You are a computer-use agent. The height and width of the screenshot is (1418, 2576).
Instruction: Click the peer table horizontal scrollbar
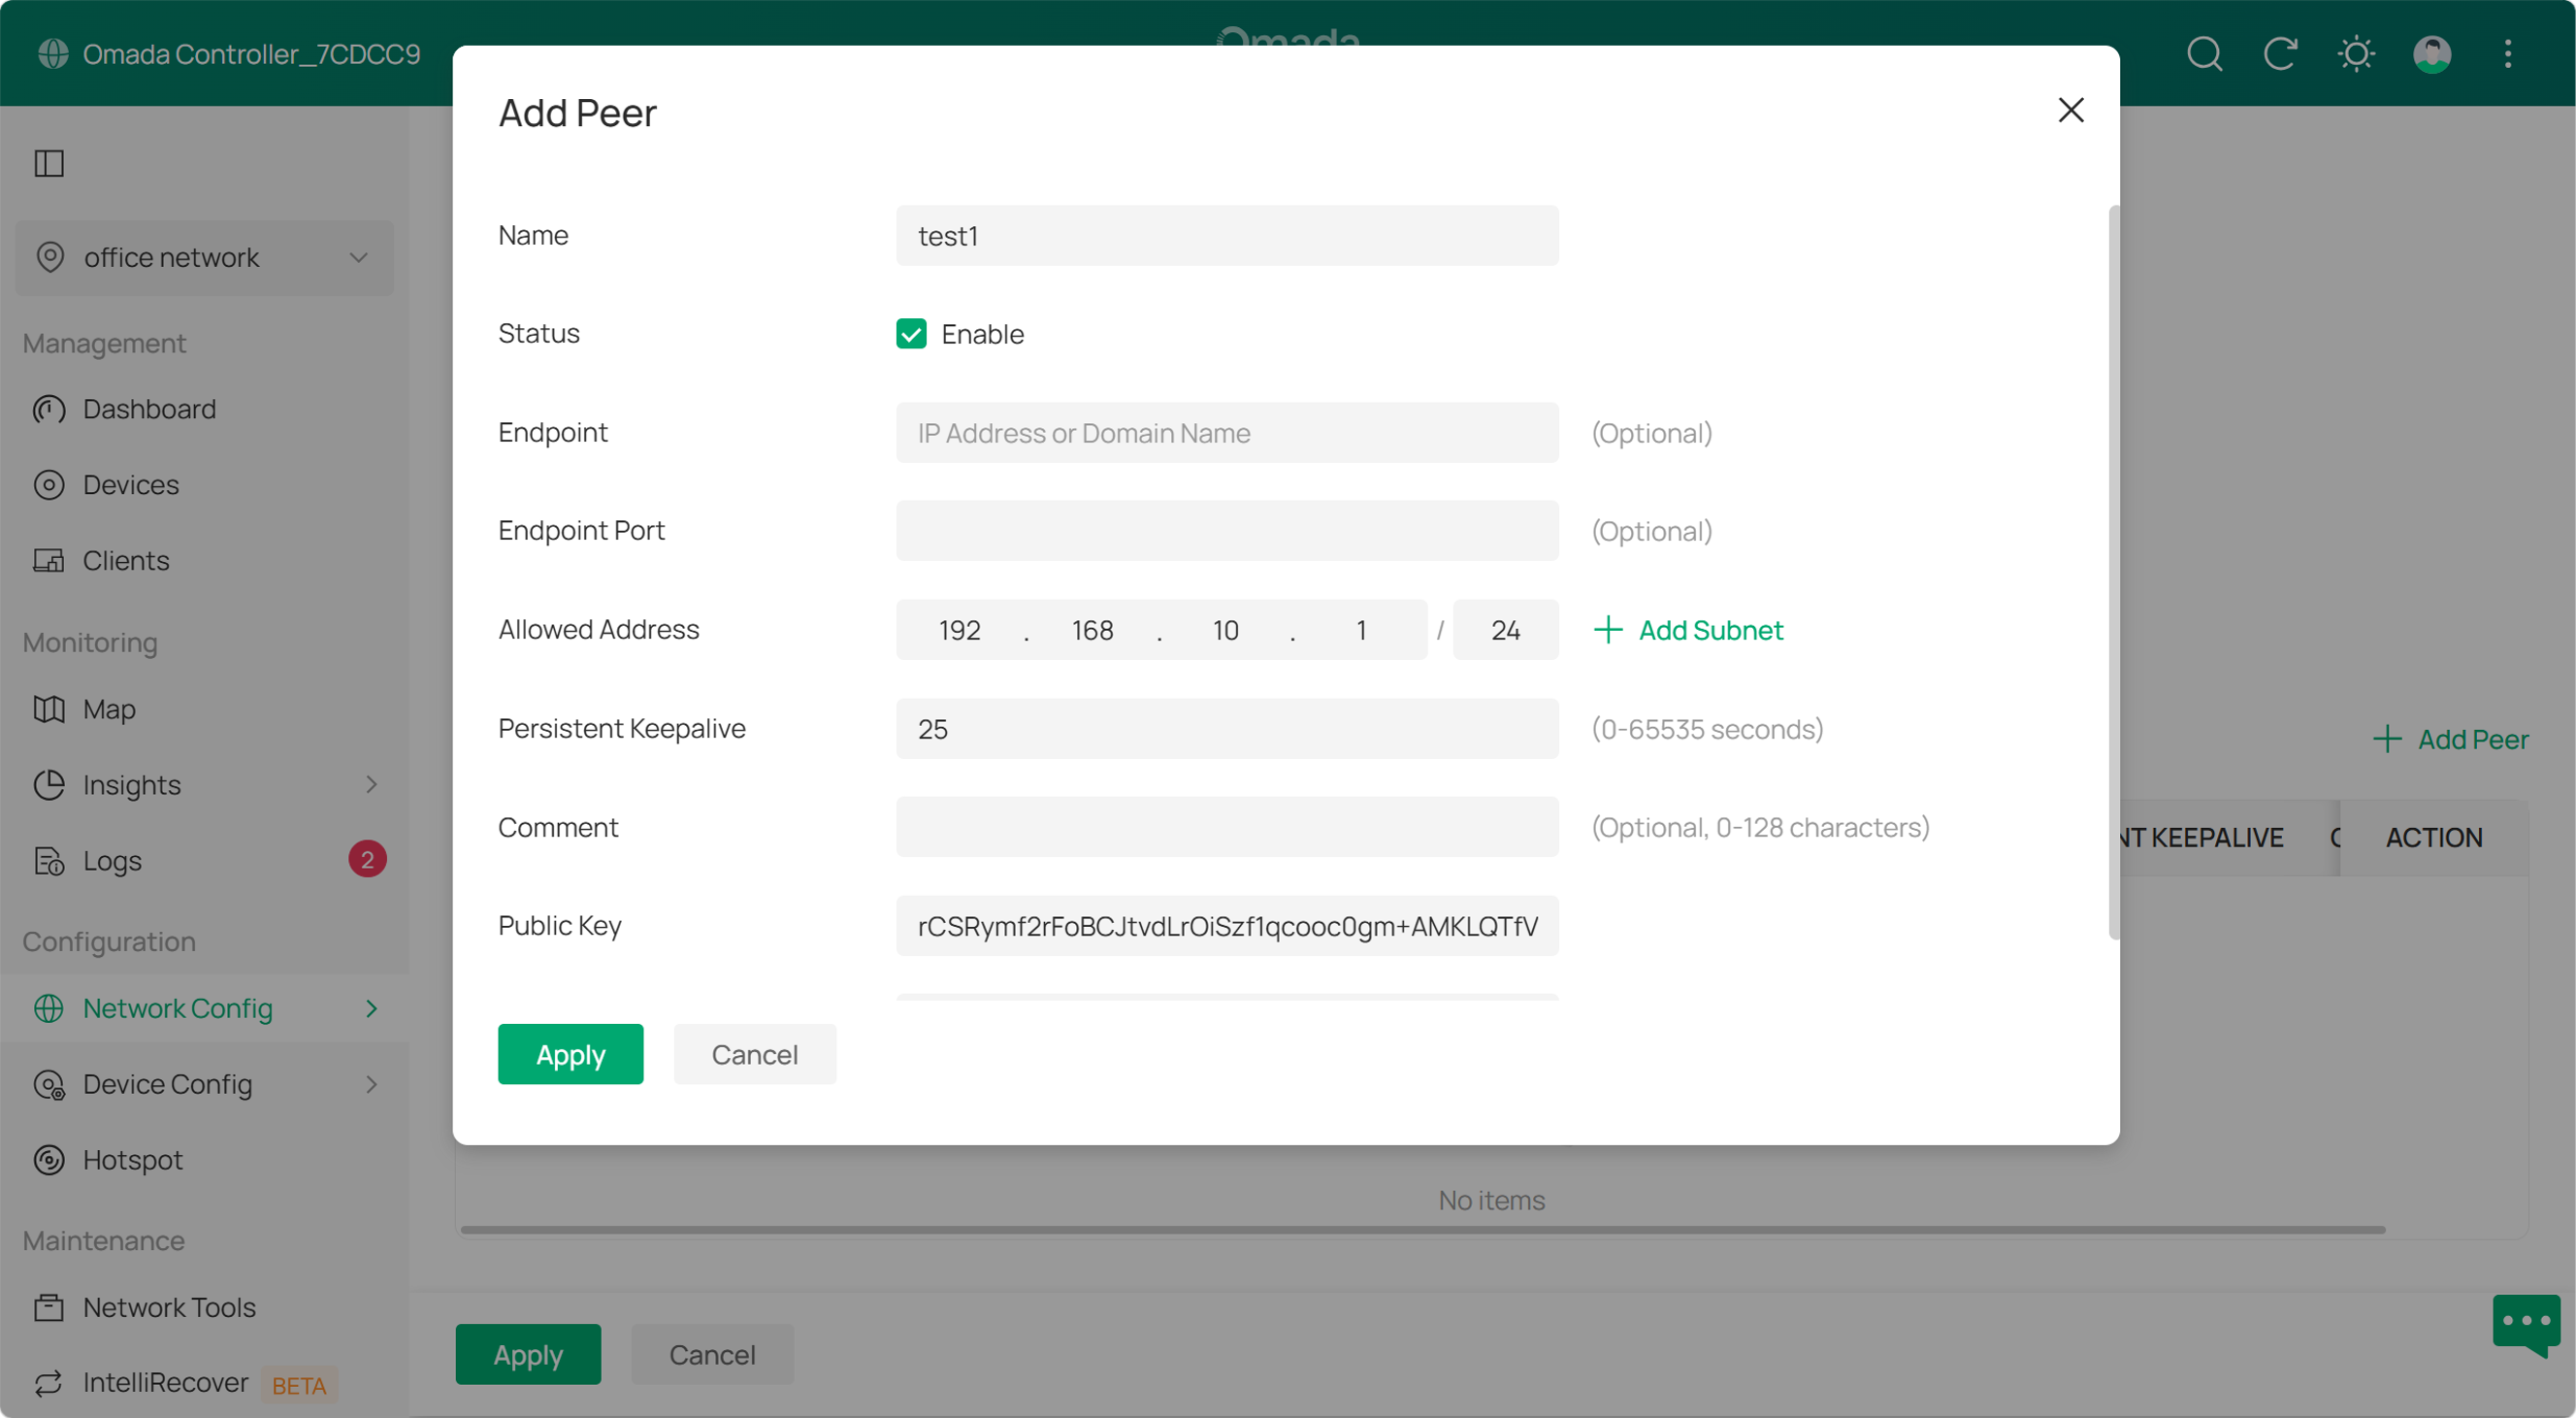(1422, 1230)
